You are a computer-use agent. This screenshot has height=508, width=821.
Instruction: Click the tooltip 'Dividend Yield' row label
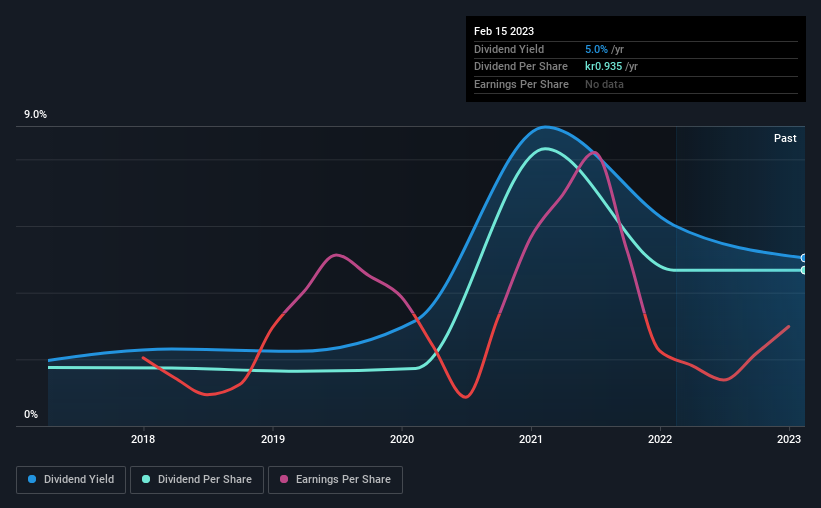tap(509, 49)
